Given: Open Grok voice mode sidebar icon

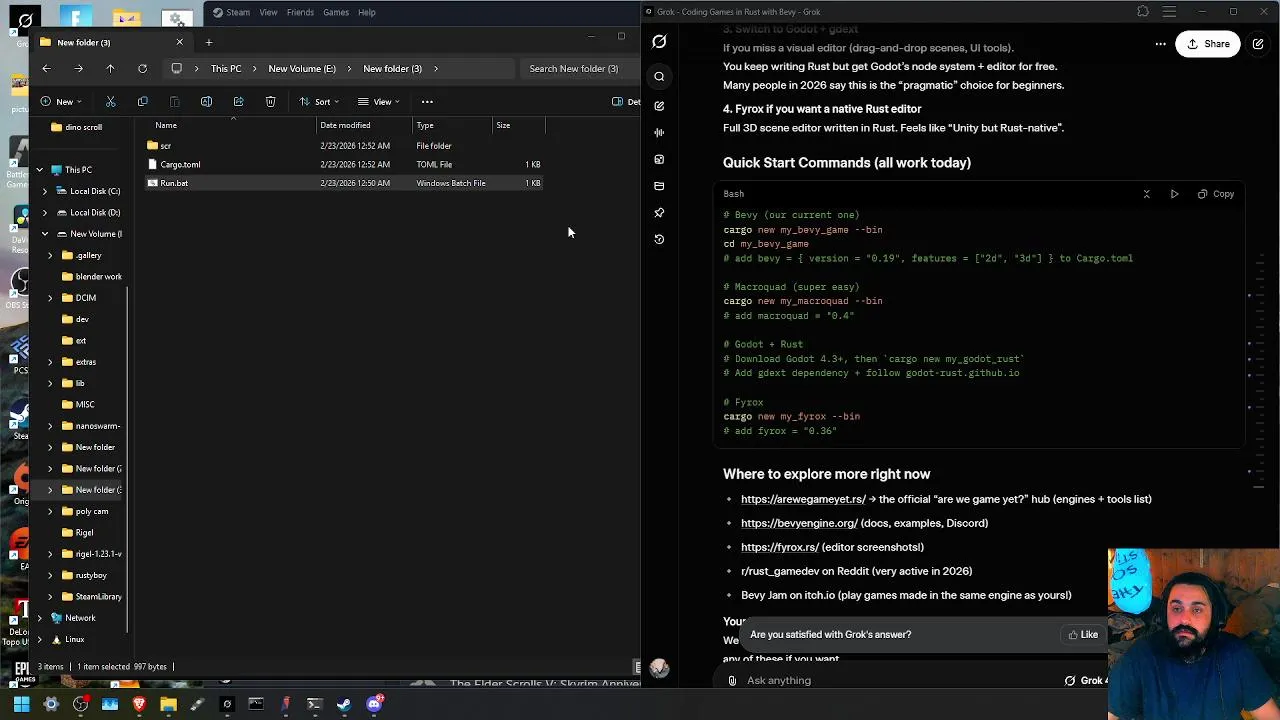Looking at the screenshot, I should [x=659, y=132].
